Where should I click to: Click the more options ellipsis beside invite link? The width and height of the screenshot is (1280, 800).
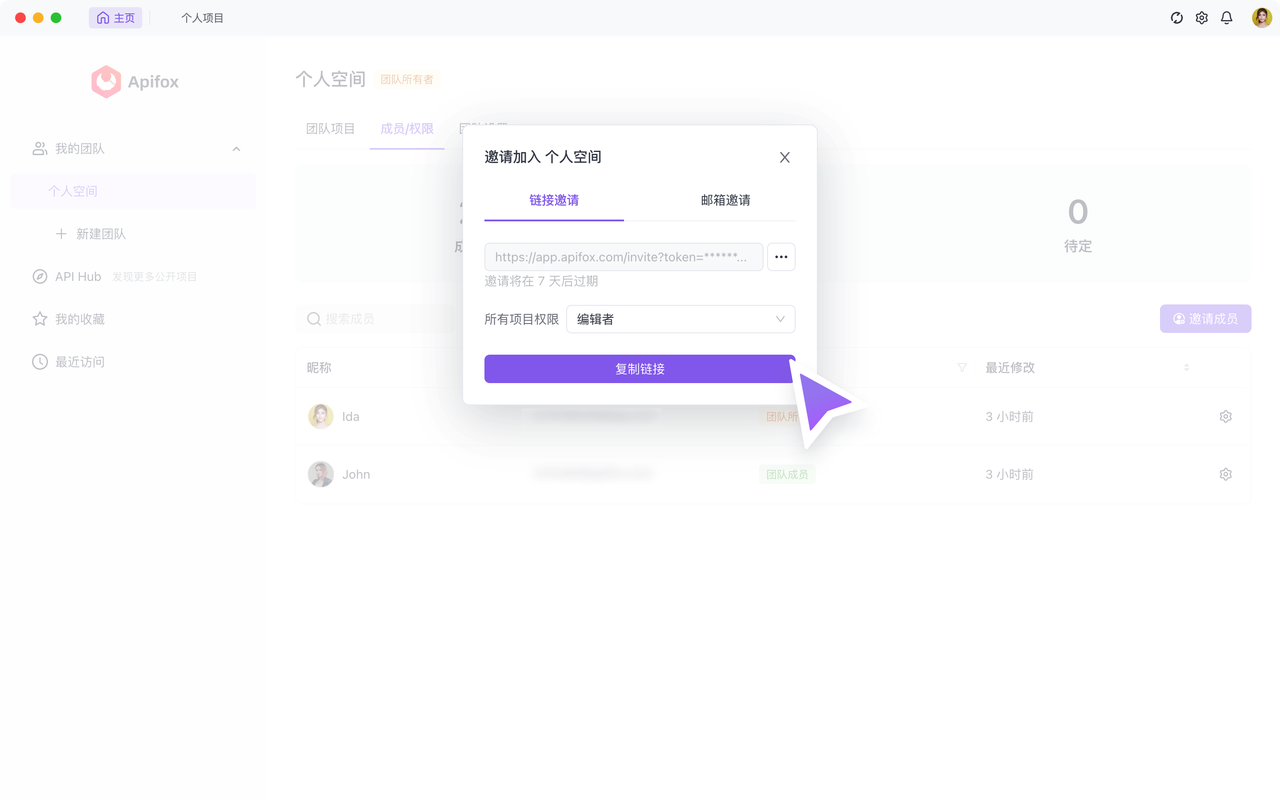click(781, 257)
